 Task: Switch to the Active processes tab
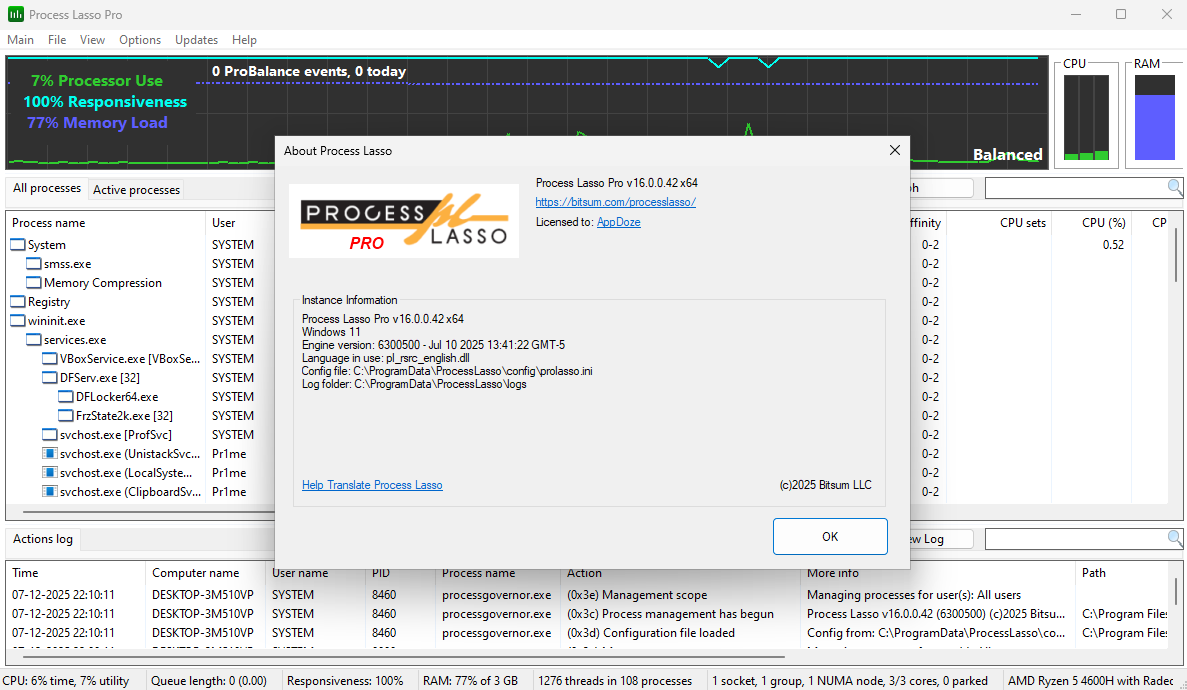[136, 189]
